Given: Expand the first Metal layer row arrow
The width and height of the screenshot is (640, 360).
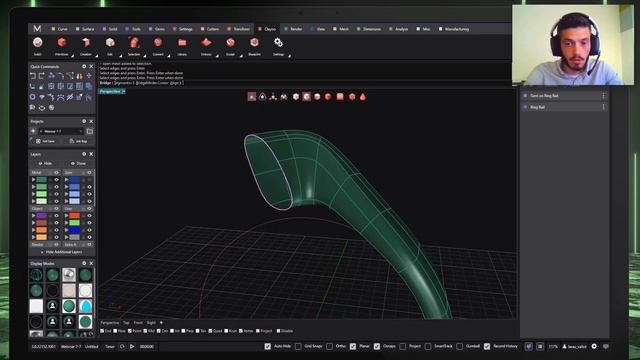Looking at the screenshot, I should [x=33, y=180].
